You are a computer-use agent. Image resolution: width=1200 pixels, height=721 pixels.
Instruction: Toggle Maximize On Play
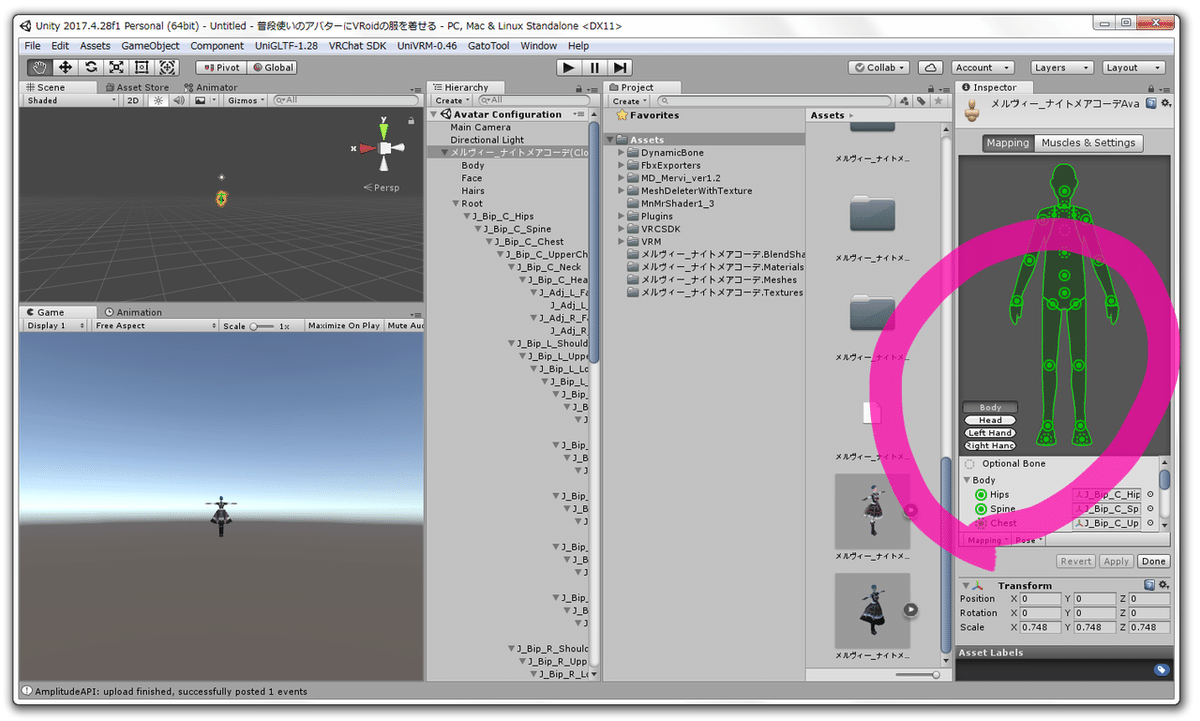click(x=344, y=326)
